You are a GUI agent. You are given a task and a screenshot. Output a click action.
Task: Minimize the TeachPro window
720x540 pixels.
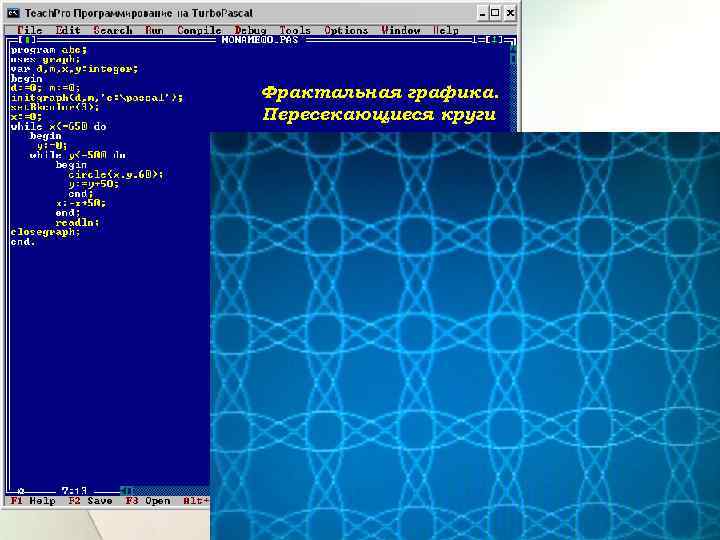pos(482,13)
